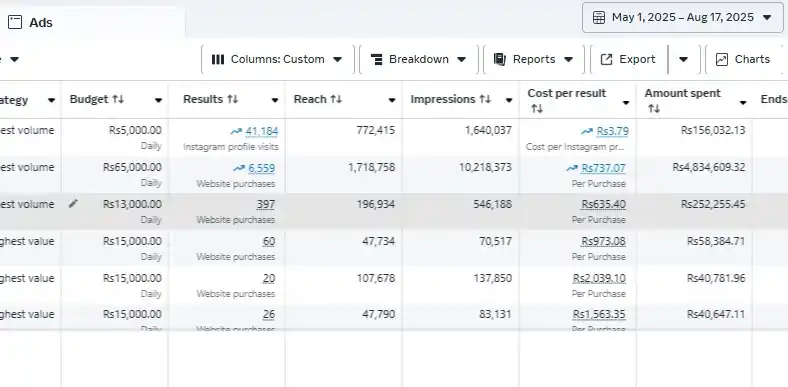
Task: Click the 60 website purchases value
Action: (269, 242)
